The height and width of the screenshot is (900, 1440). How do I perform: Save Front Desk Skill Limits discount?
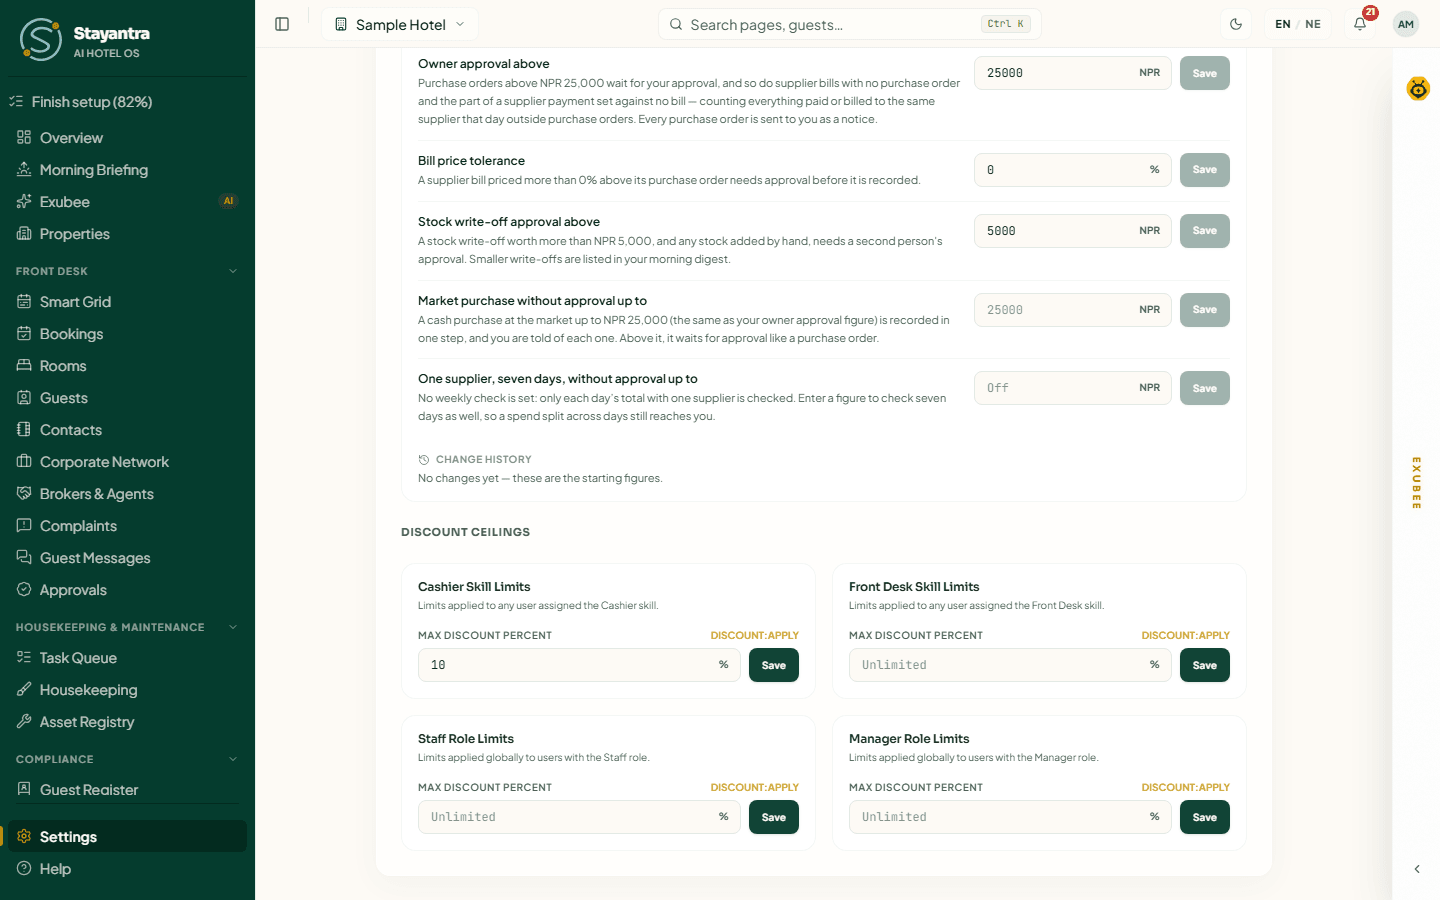pos(1205,665)
